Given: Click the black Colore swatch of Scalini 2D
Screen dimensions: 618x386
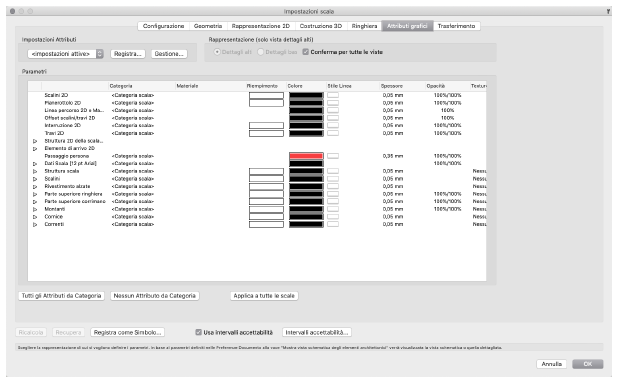Looking at the screenshot, I should (306, 95).
